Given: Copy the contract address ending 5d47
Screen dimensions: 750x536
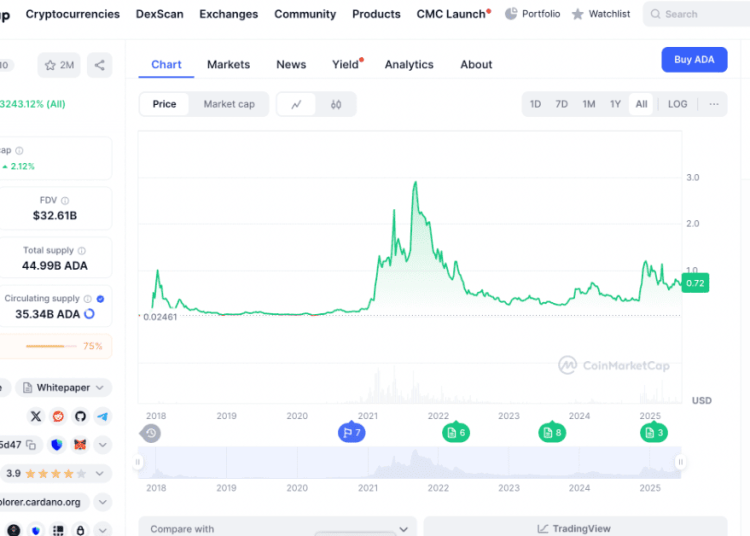Looking at the screenshot, I should (x=32, y=444).
